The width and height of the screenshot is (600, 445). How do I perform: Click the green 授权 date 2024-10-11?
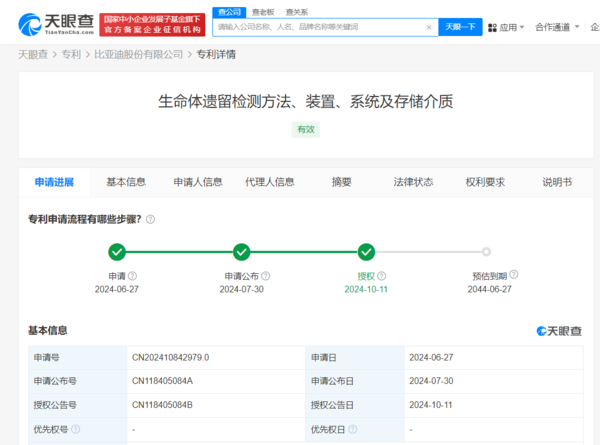[x=366, y=290]
